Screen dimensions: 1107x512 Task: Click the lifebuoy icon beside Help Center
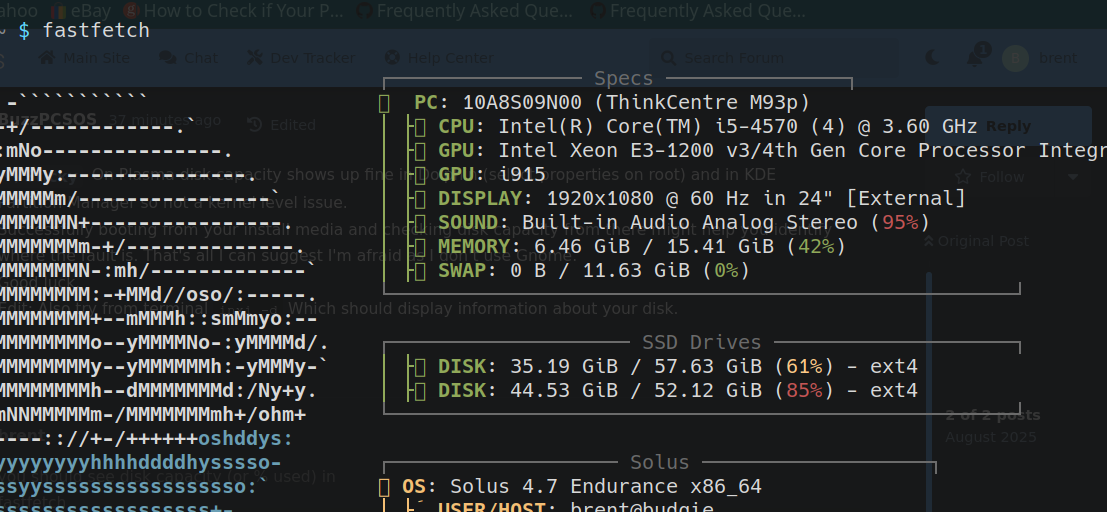pyautogui.click(x=392, y=58)
